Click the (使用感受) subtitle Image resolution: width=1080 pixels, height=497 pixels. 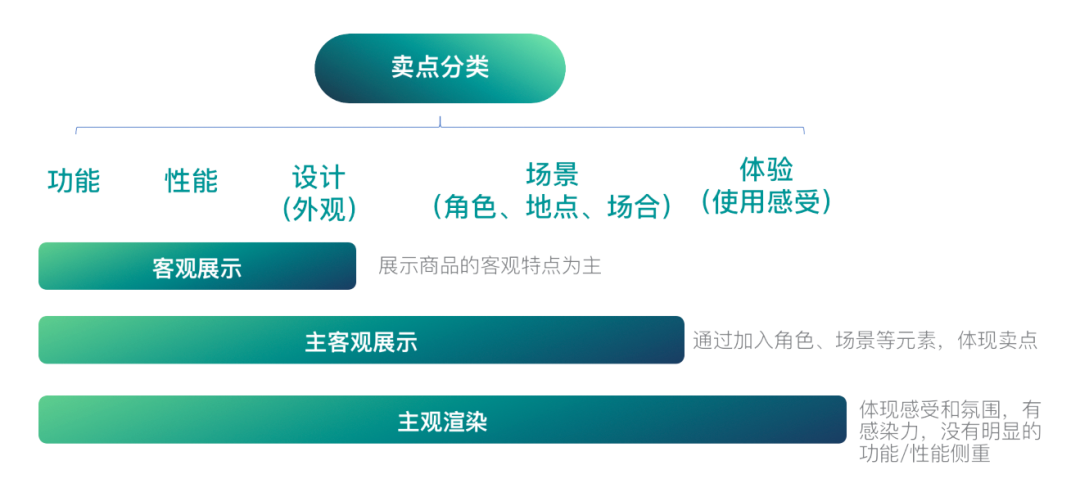(766, 202)
